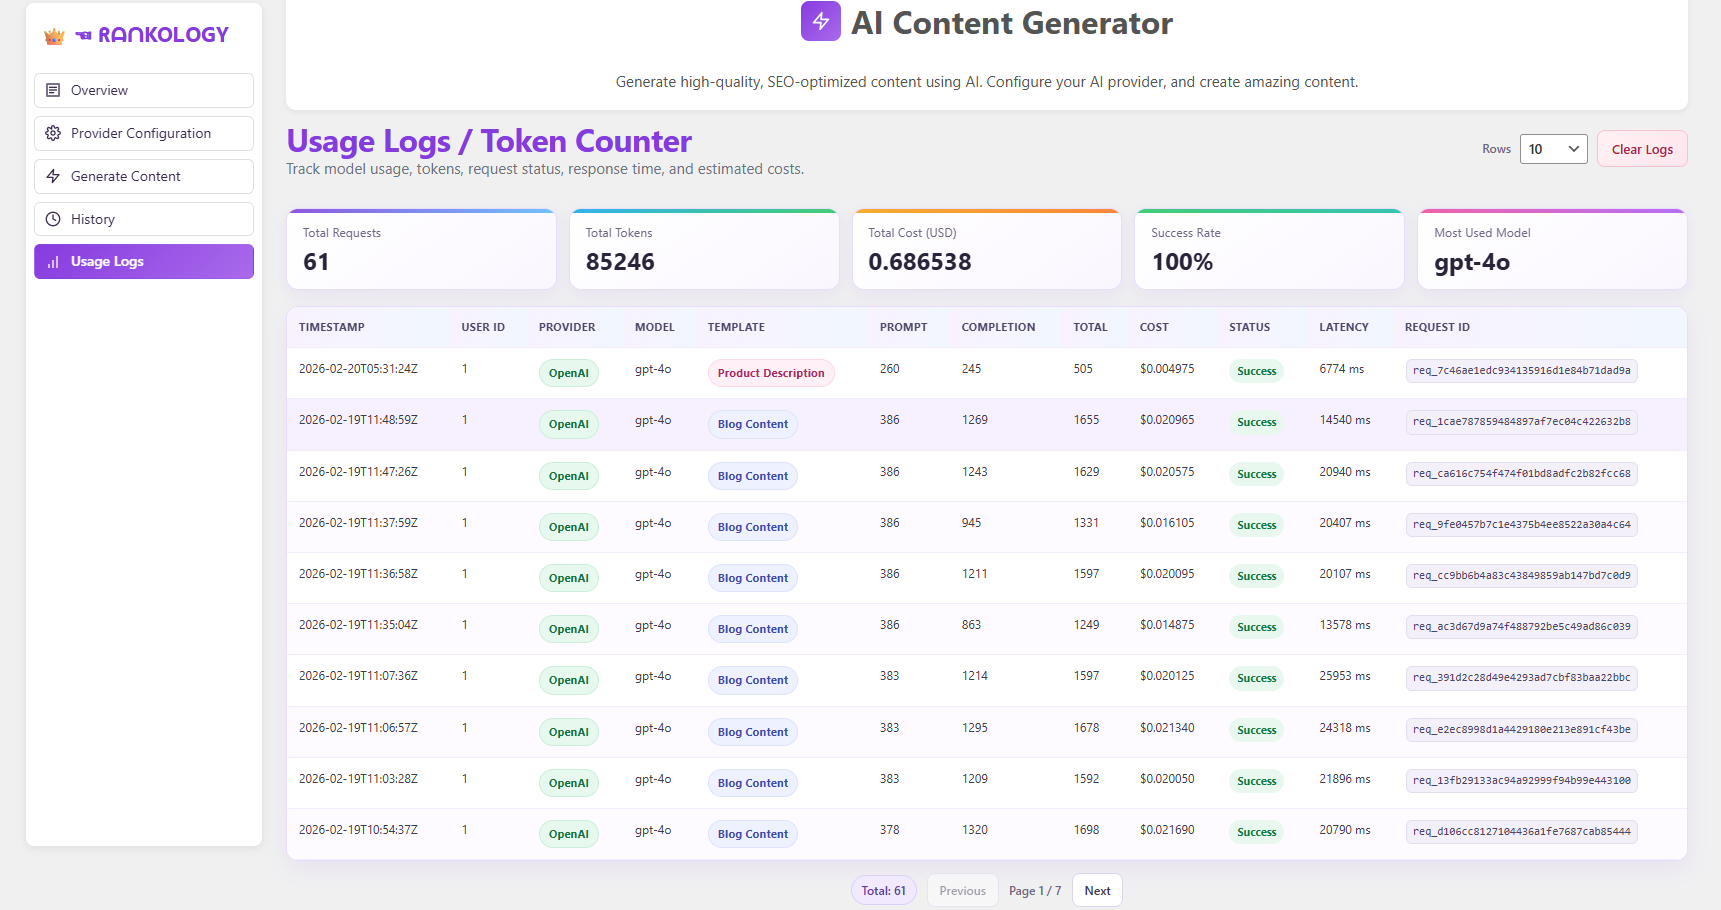Go to the Next page of logs
Image resolution: width=1721 pixels, height=910 pixels.
click(1097, 890)
